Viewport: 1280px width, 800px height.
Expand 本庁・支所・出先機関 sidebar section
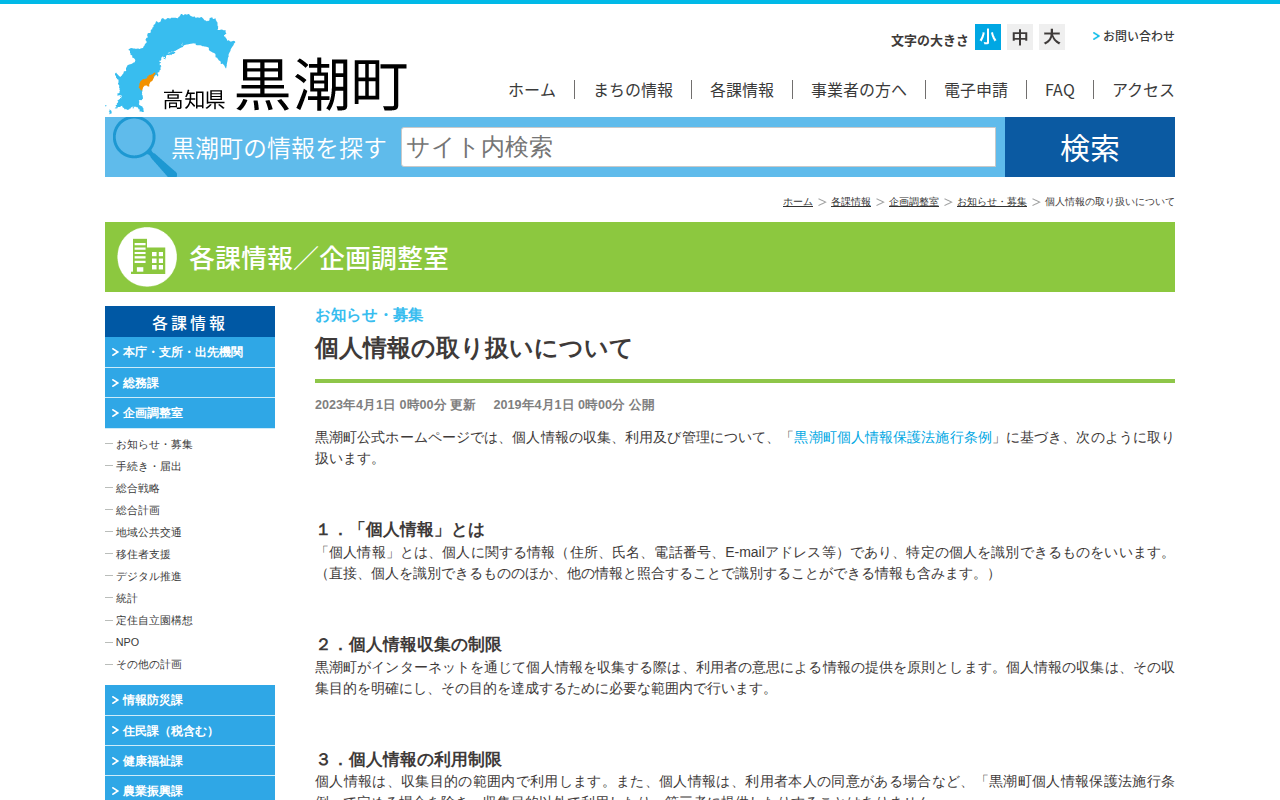tap(190, 352)
